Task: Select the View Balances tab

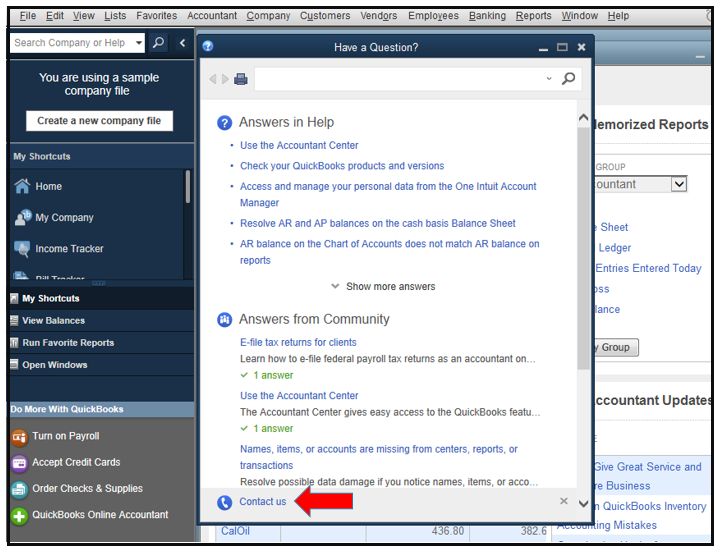Action: click(x=102, y=320)
